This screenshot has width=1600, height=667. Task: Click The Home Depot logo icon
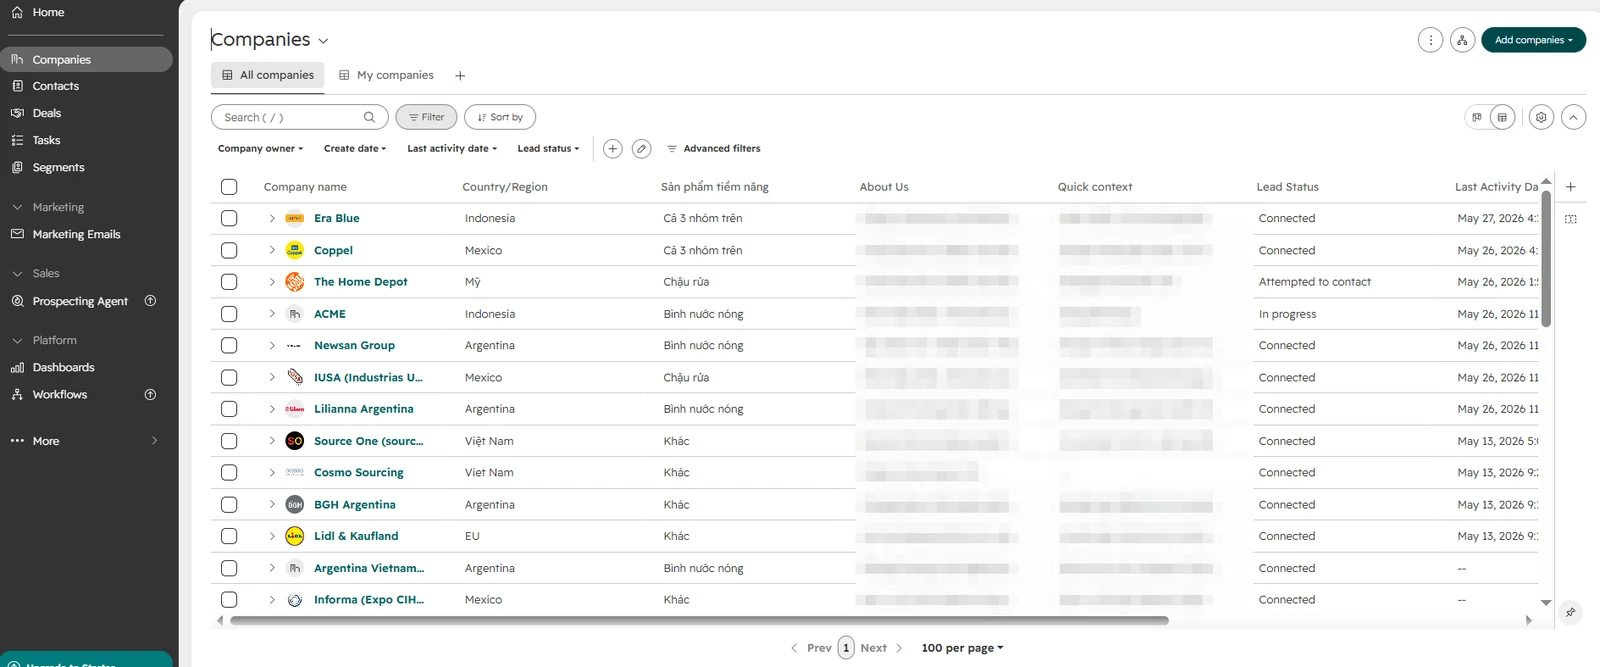click(295, 282)
